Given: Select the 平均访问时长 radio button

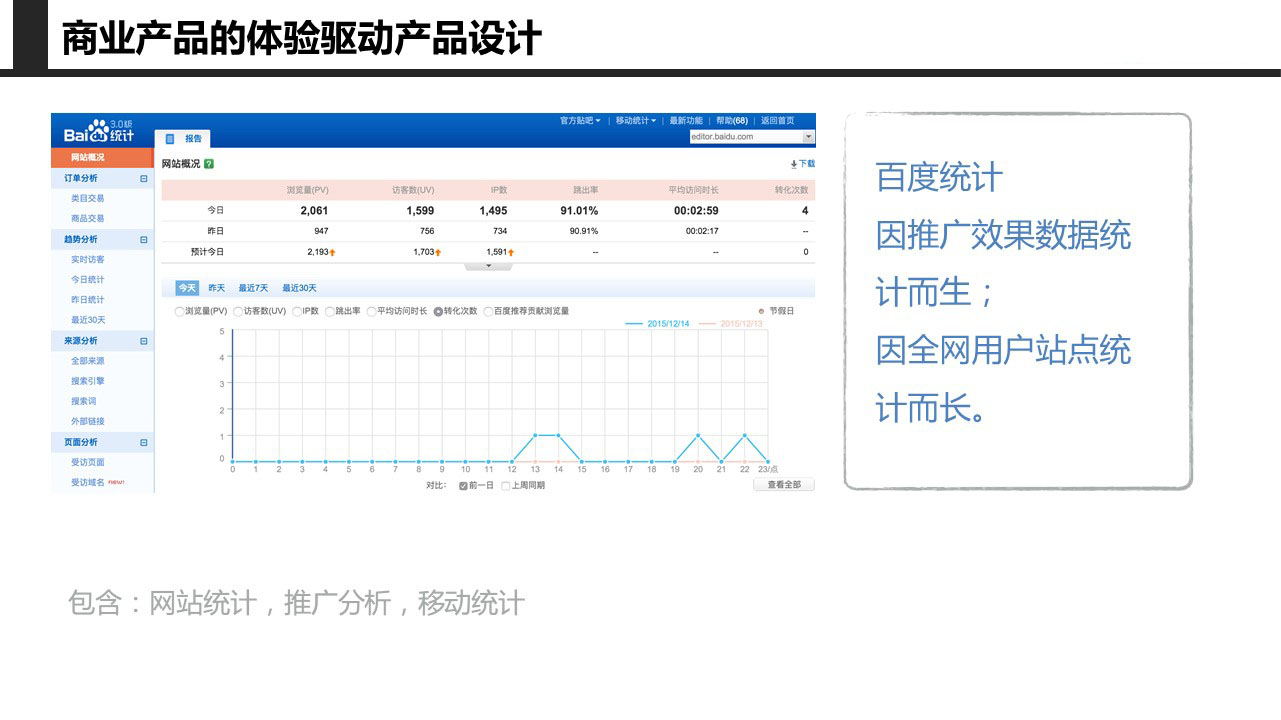Looking at the screenshot, I should [372, 312].
